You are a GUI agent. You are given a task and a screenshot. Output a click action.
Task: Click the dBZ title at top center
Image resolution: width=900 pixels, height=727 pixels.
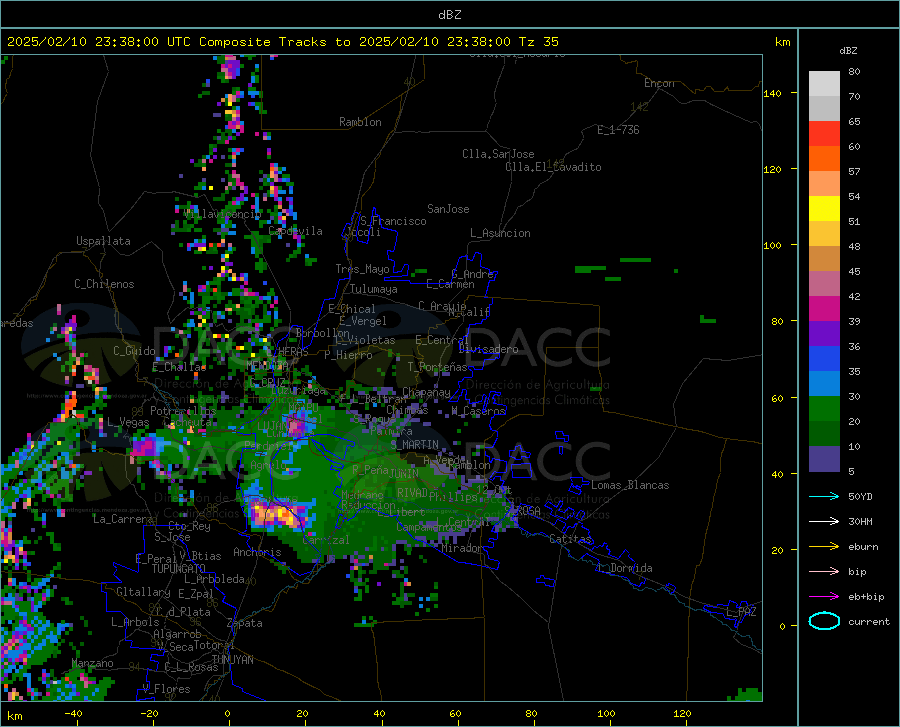click(449, 15)
